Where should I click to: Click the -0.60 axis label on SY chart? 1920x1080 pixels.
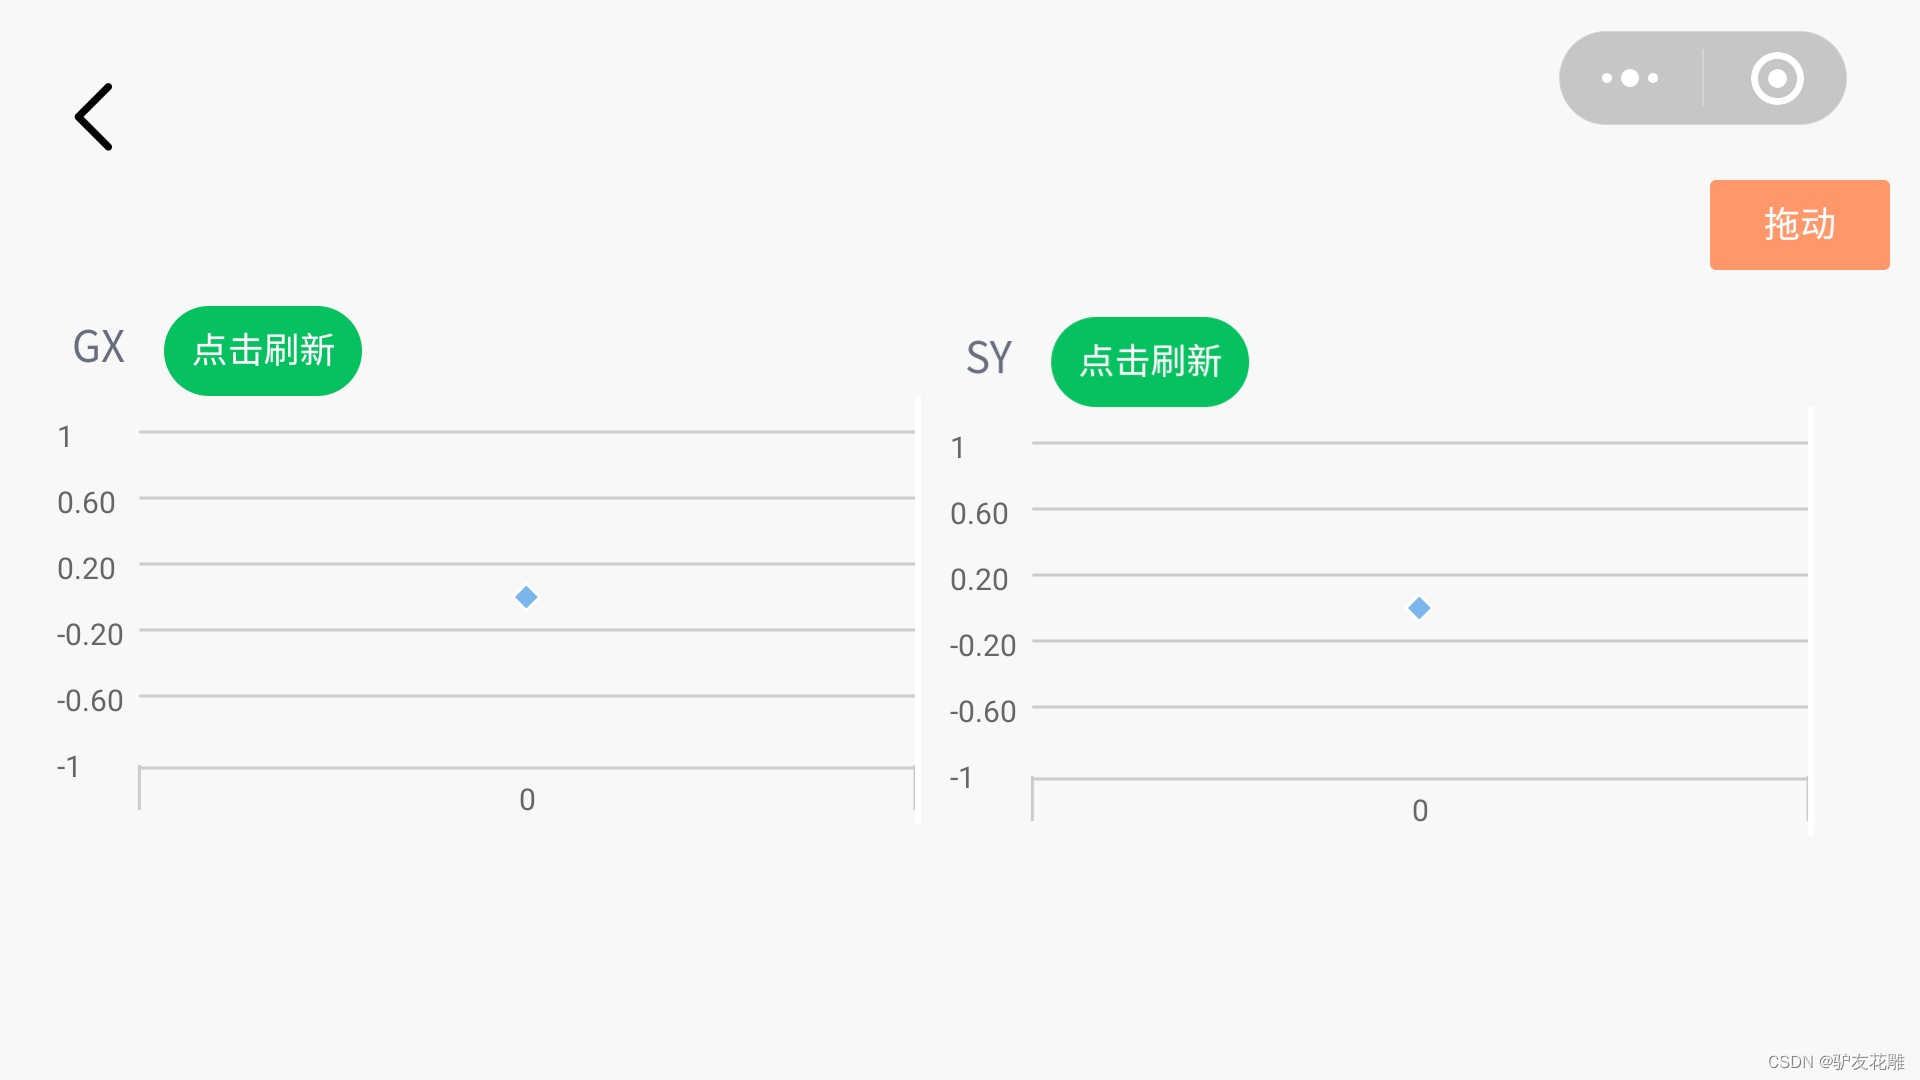coord(982,712)
